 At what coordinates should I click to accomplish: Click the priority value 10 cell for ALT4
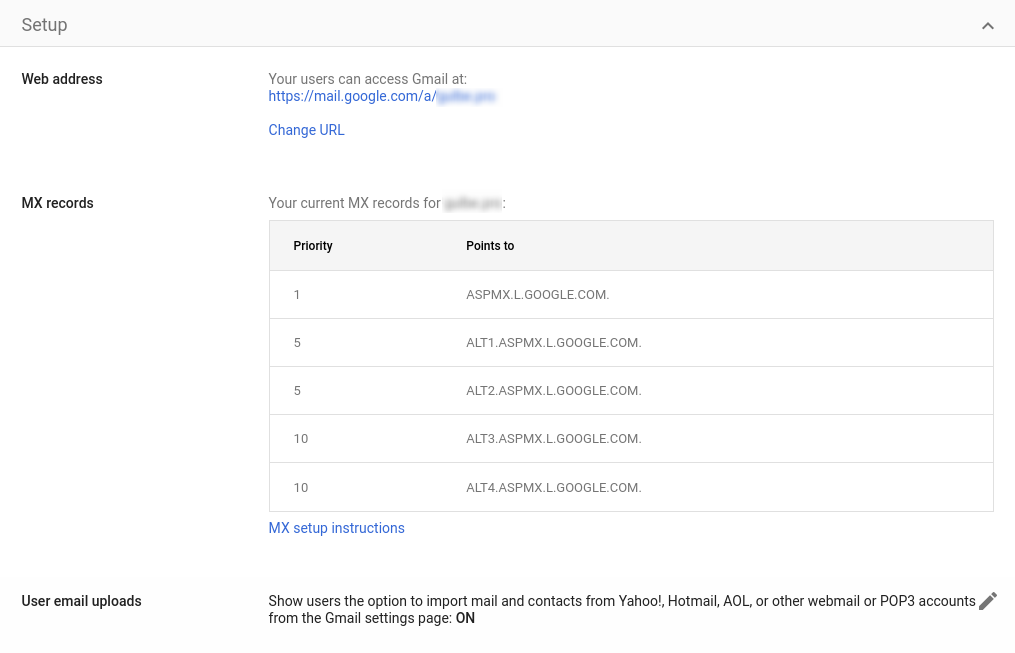(301, 487)
